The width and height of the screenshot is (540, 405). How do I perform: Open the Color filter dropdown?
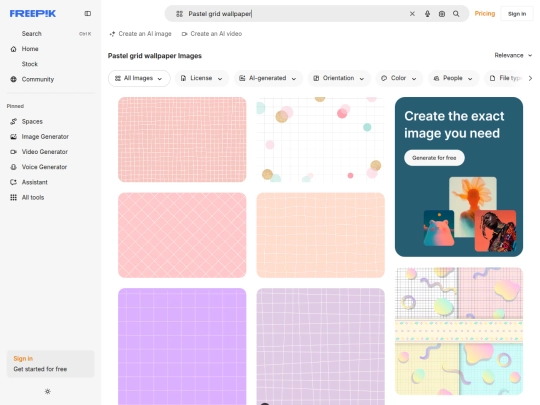click(x=399, y=79)
